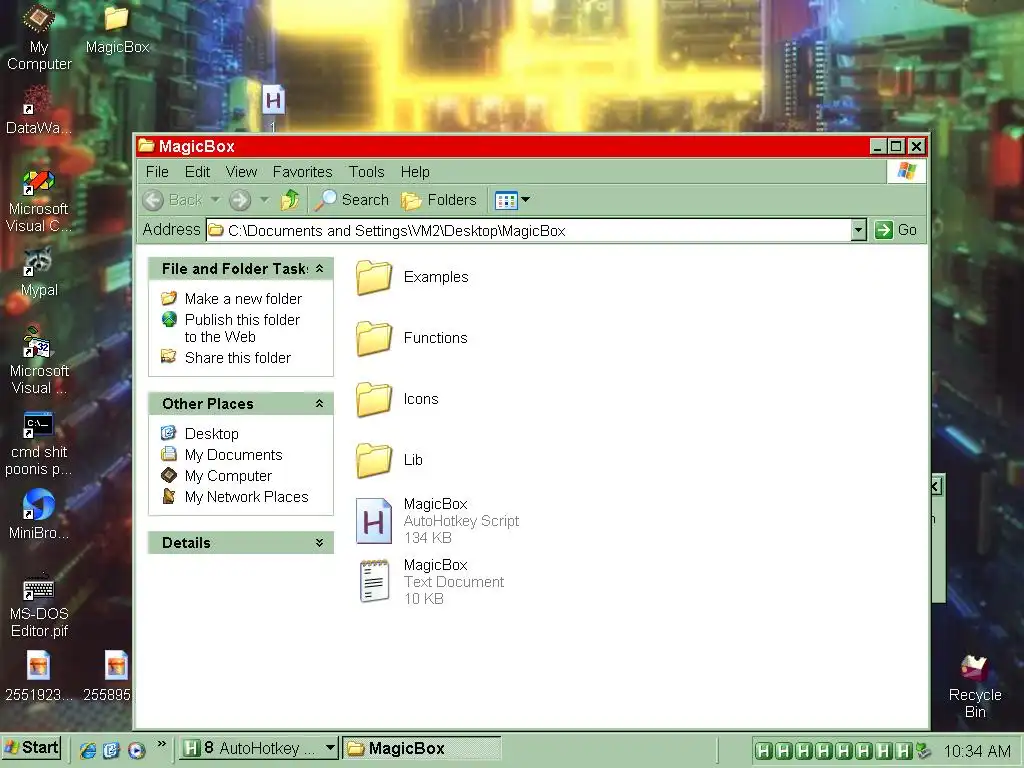Open the Forward history dropdown arrow

click(264, 200)
